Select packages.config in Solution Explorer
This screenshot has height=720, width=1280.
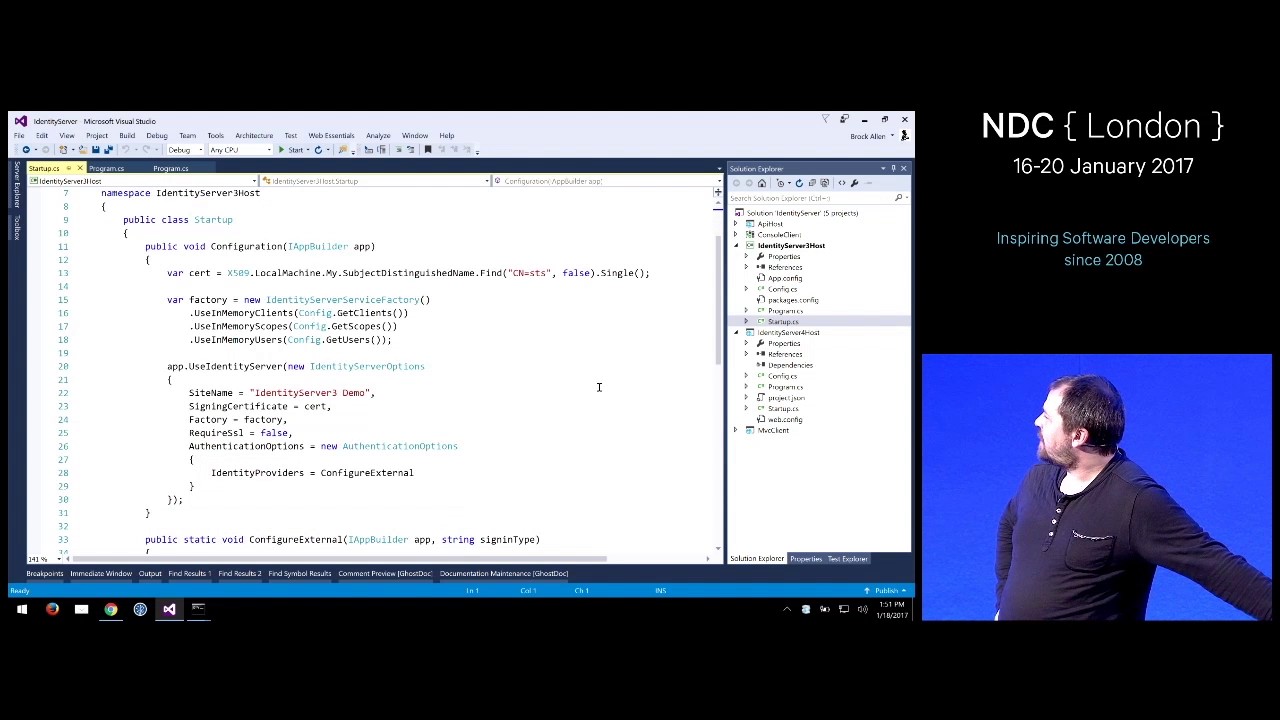pyautogui.click(x=793, y=300)
